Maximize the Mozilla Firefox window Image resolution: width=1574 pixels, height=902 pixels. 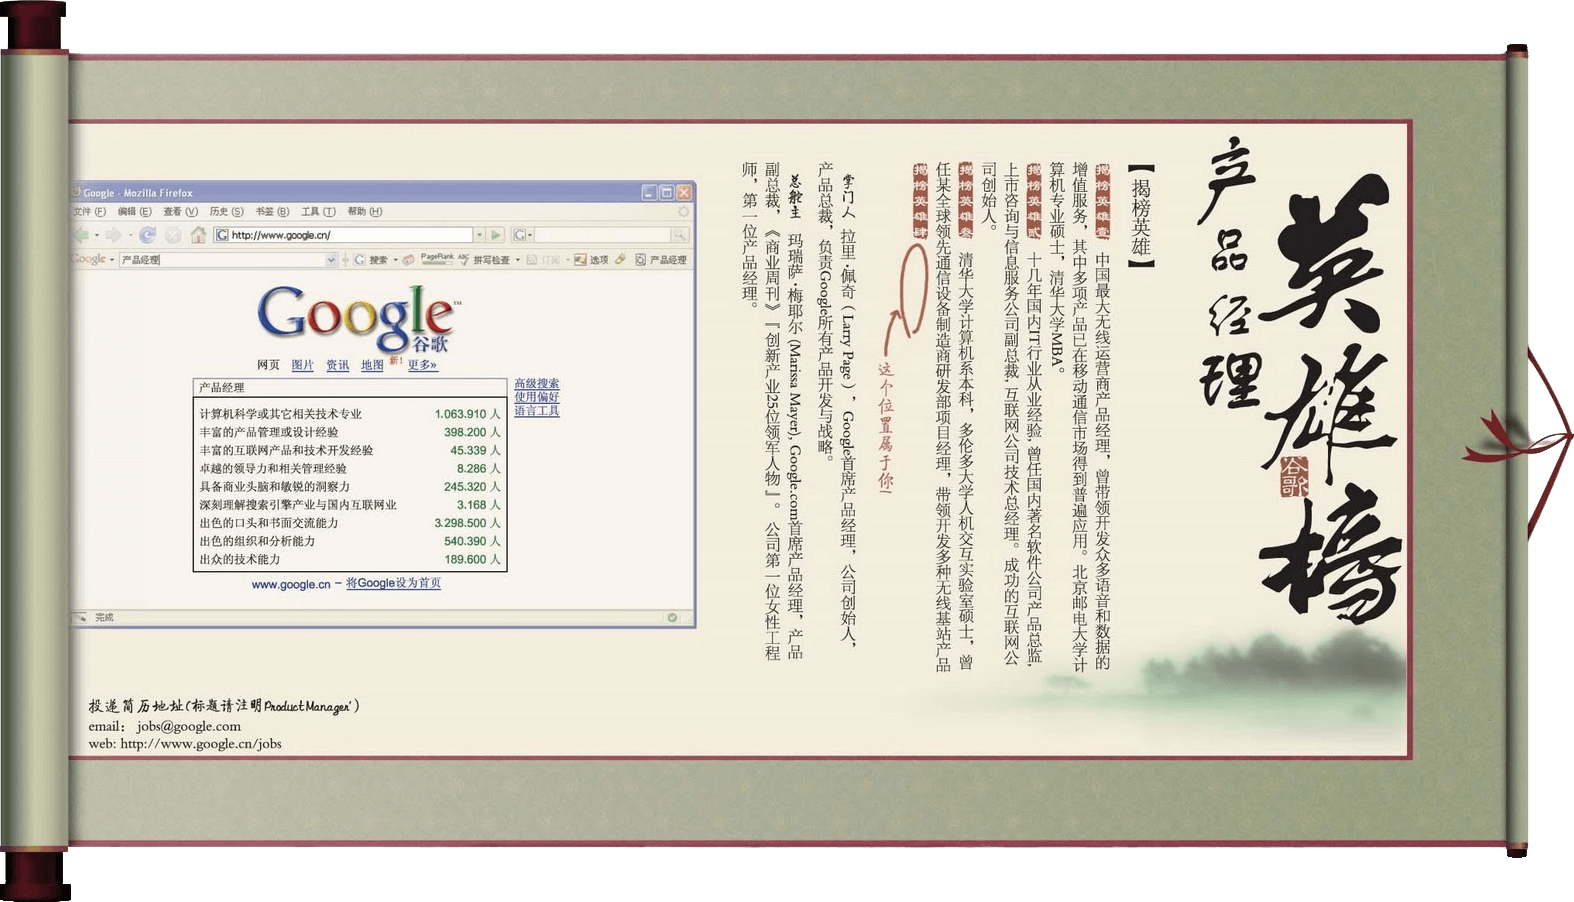click(x=666, y=192)
